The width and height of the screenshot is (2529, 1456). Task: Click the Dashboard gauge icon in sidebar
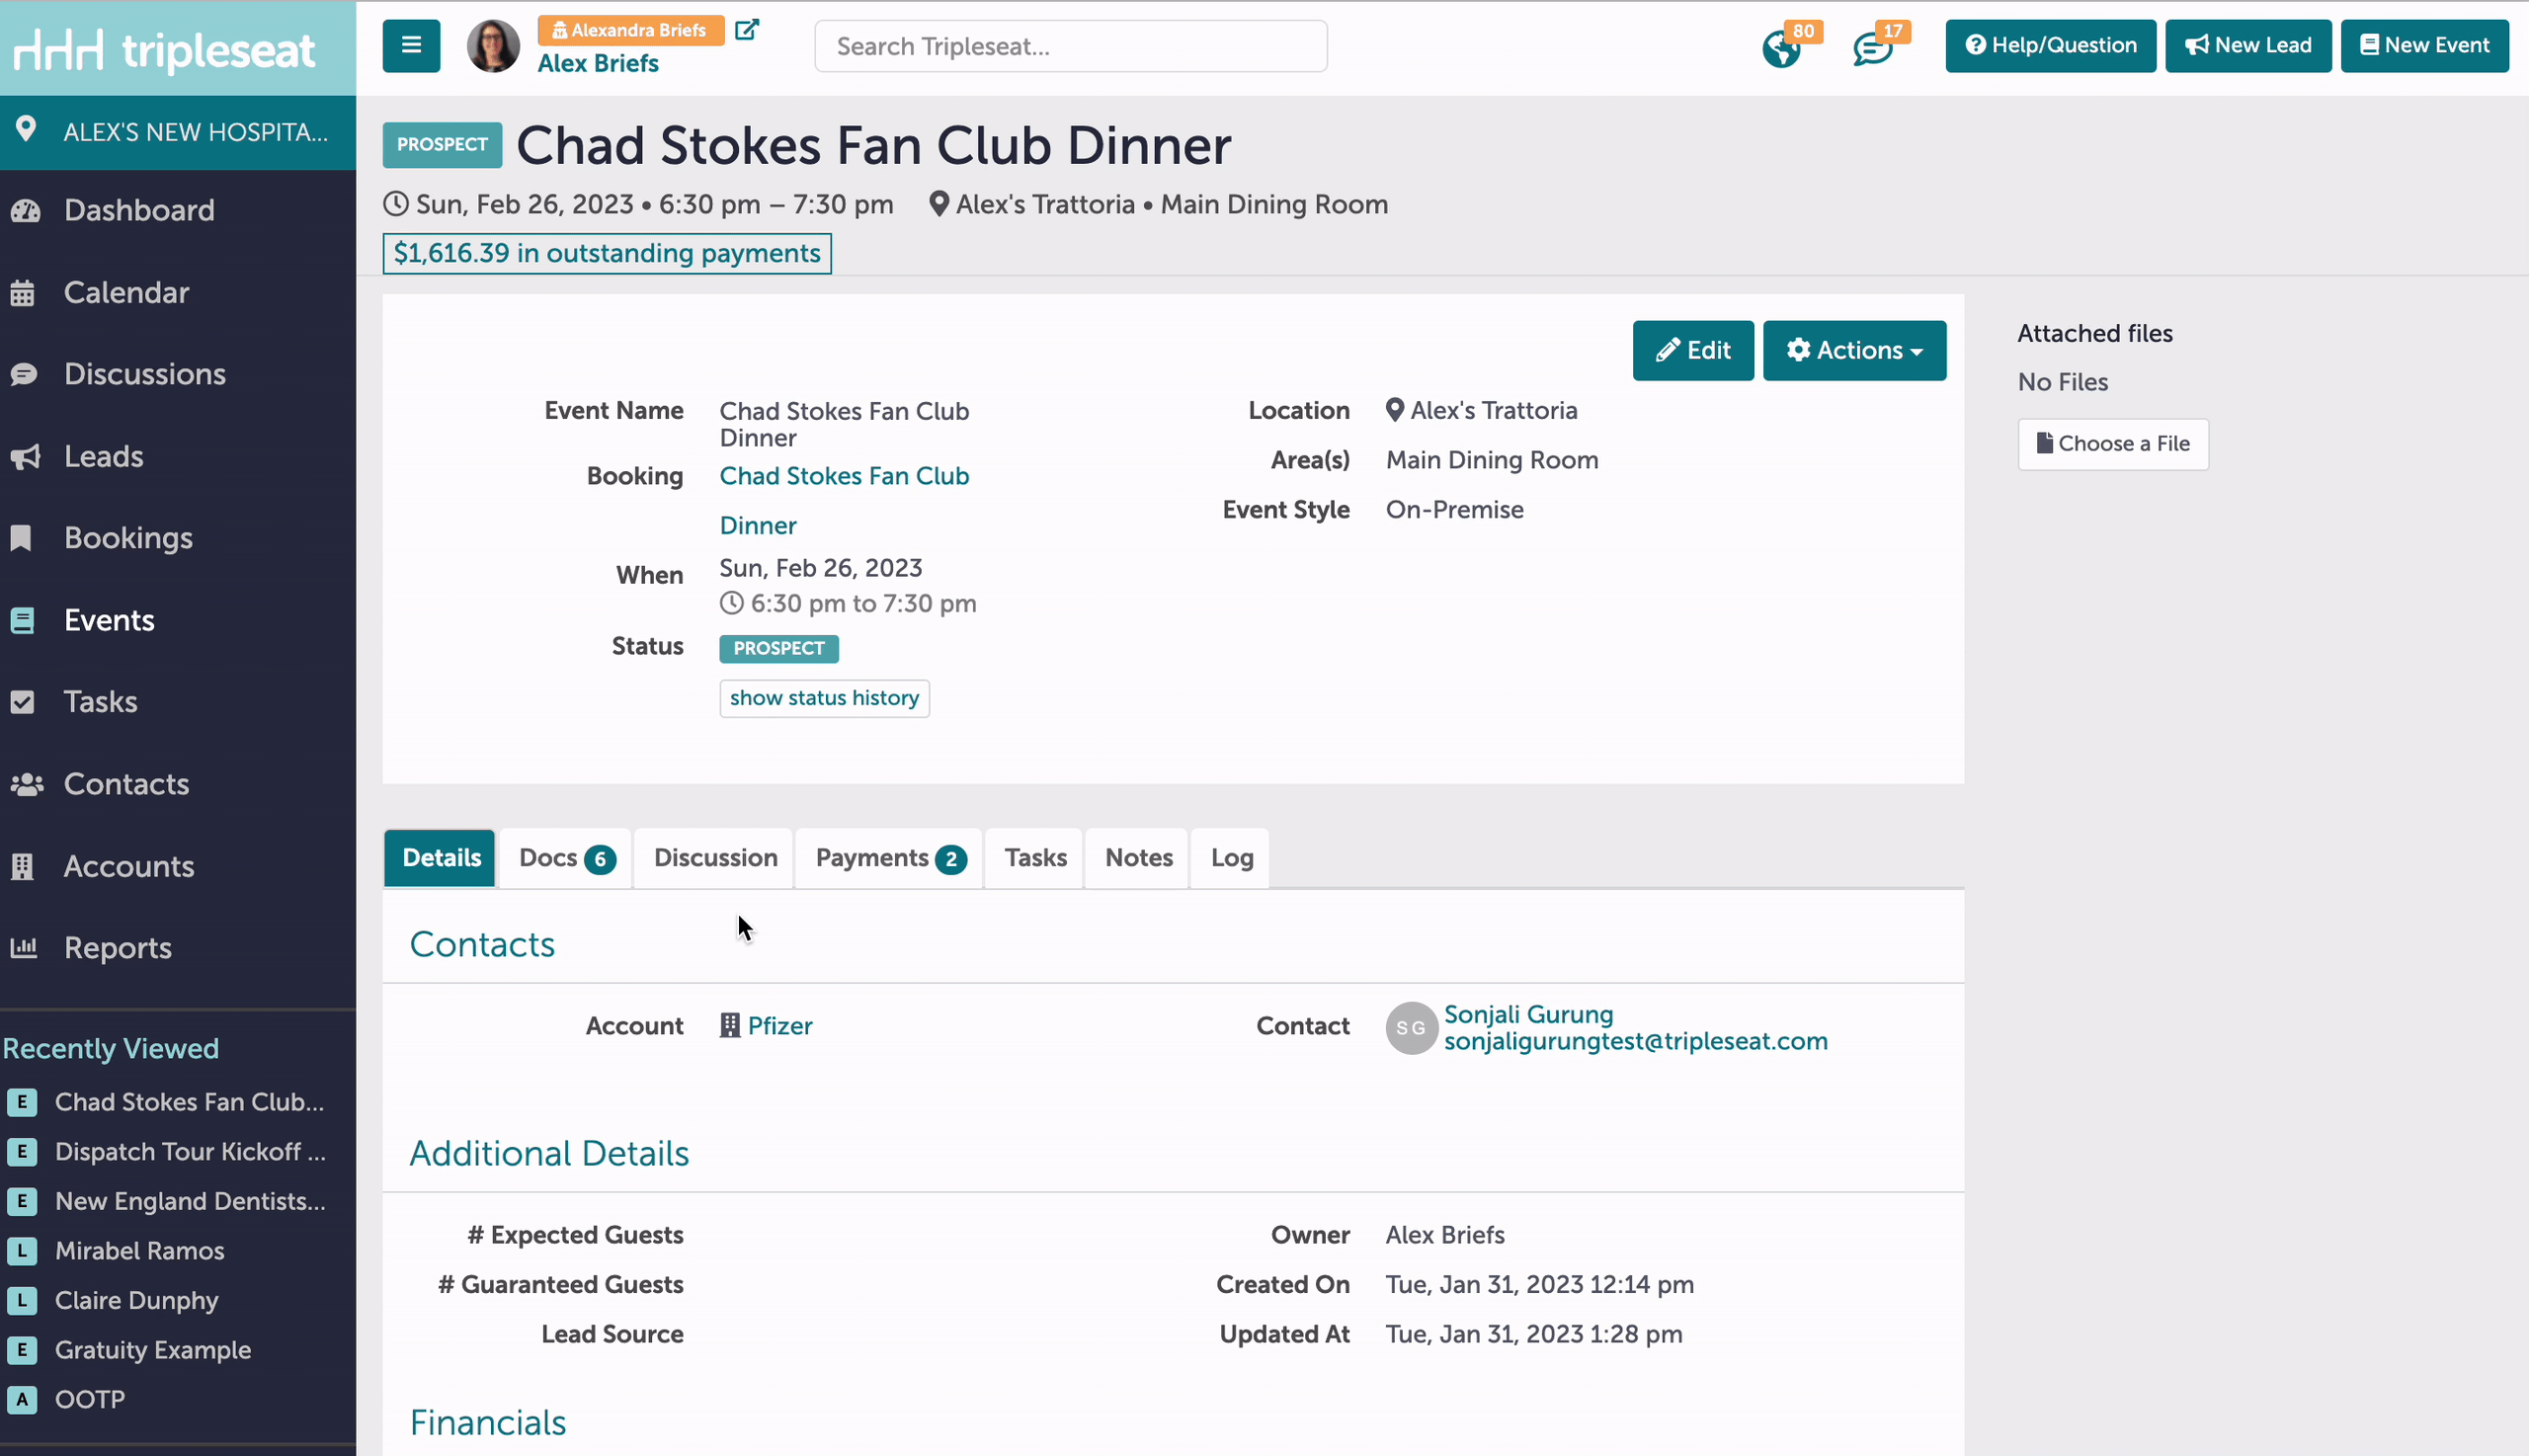click(25, 211)
